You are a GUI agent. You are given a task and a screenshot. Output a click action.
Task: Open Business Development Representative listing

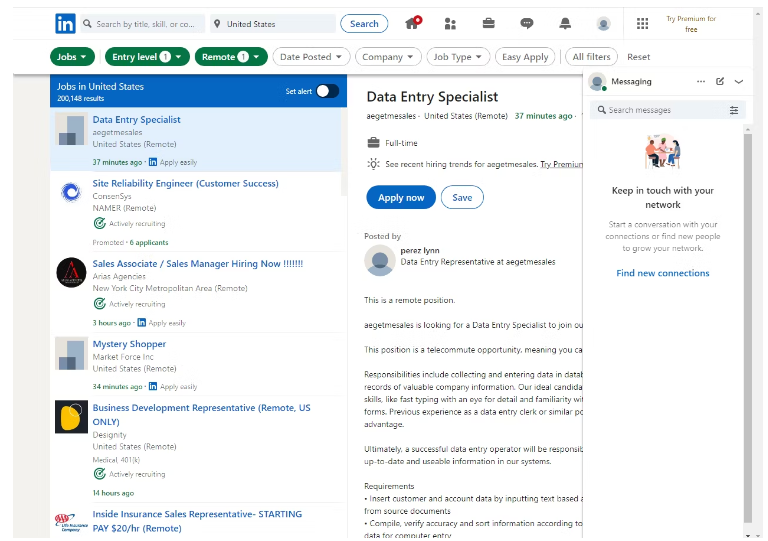click(201, 415)
